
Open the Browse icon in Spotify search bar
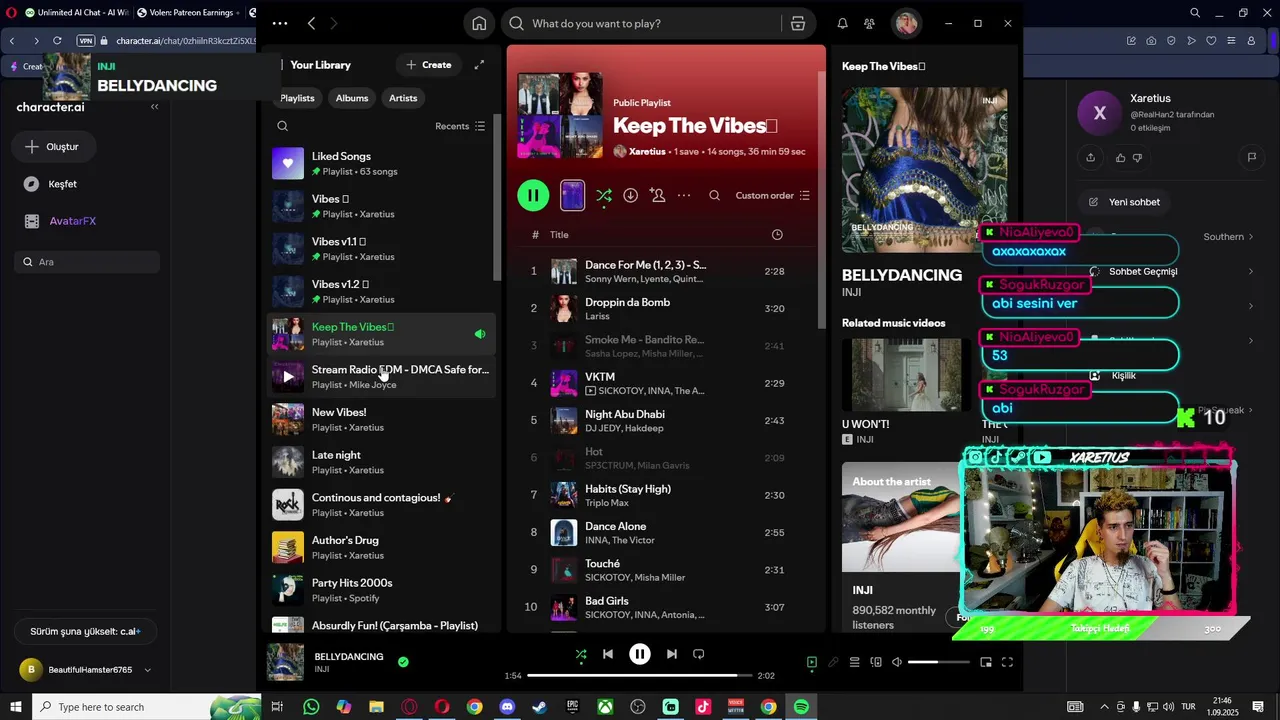click(798, 23)
